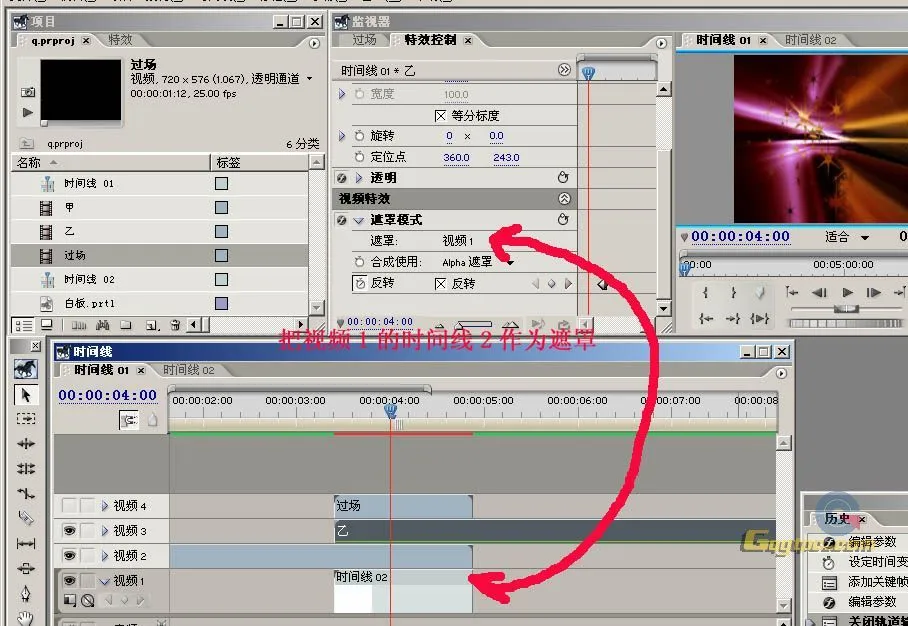The height and width of the screenshot is (626, 908).
Task: Pick the Razor tool
Action: point(26,518)
